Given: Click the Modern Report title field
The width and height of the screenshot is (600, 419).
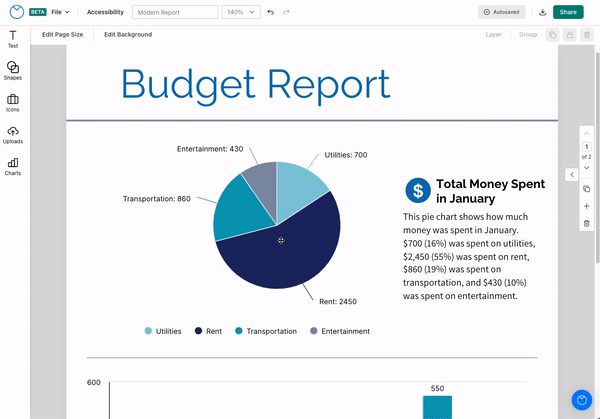Looking at the screenshot, I should tap(174, 12).
